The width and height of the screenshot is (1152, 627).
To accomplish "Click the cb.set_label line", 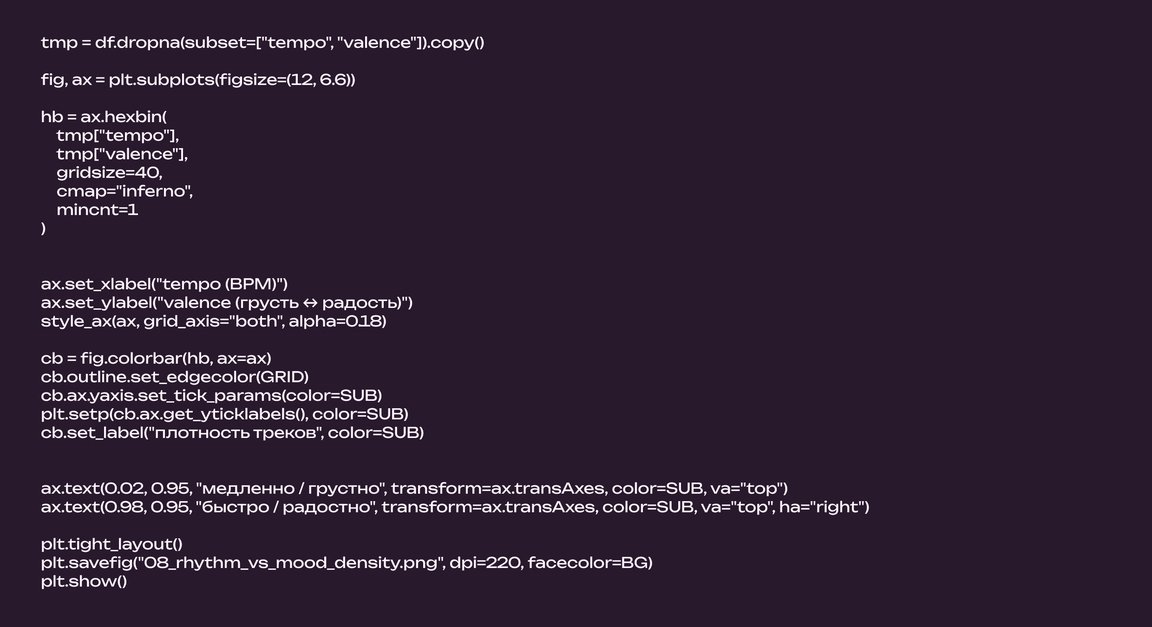I will 232,432.
